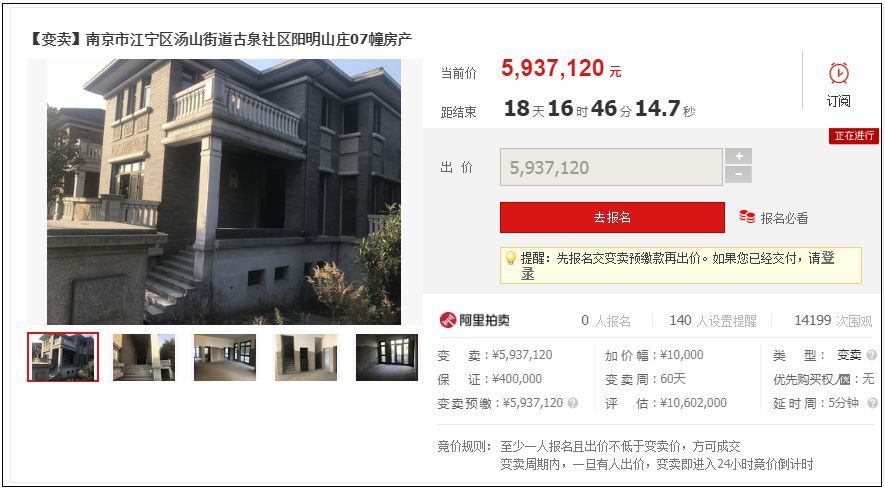
Task: Open help icon next to 延时周 5分钟
Action: [872, 403]
